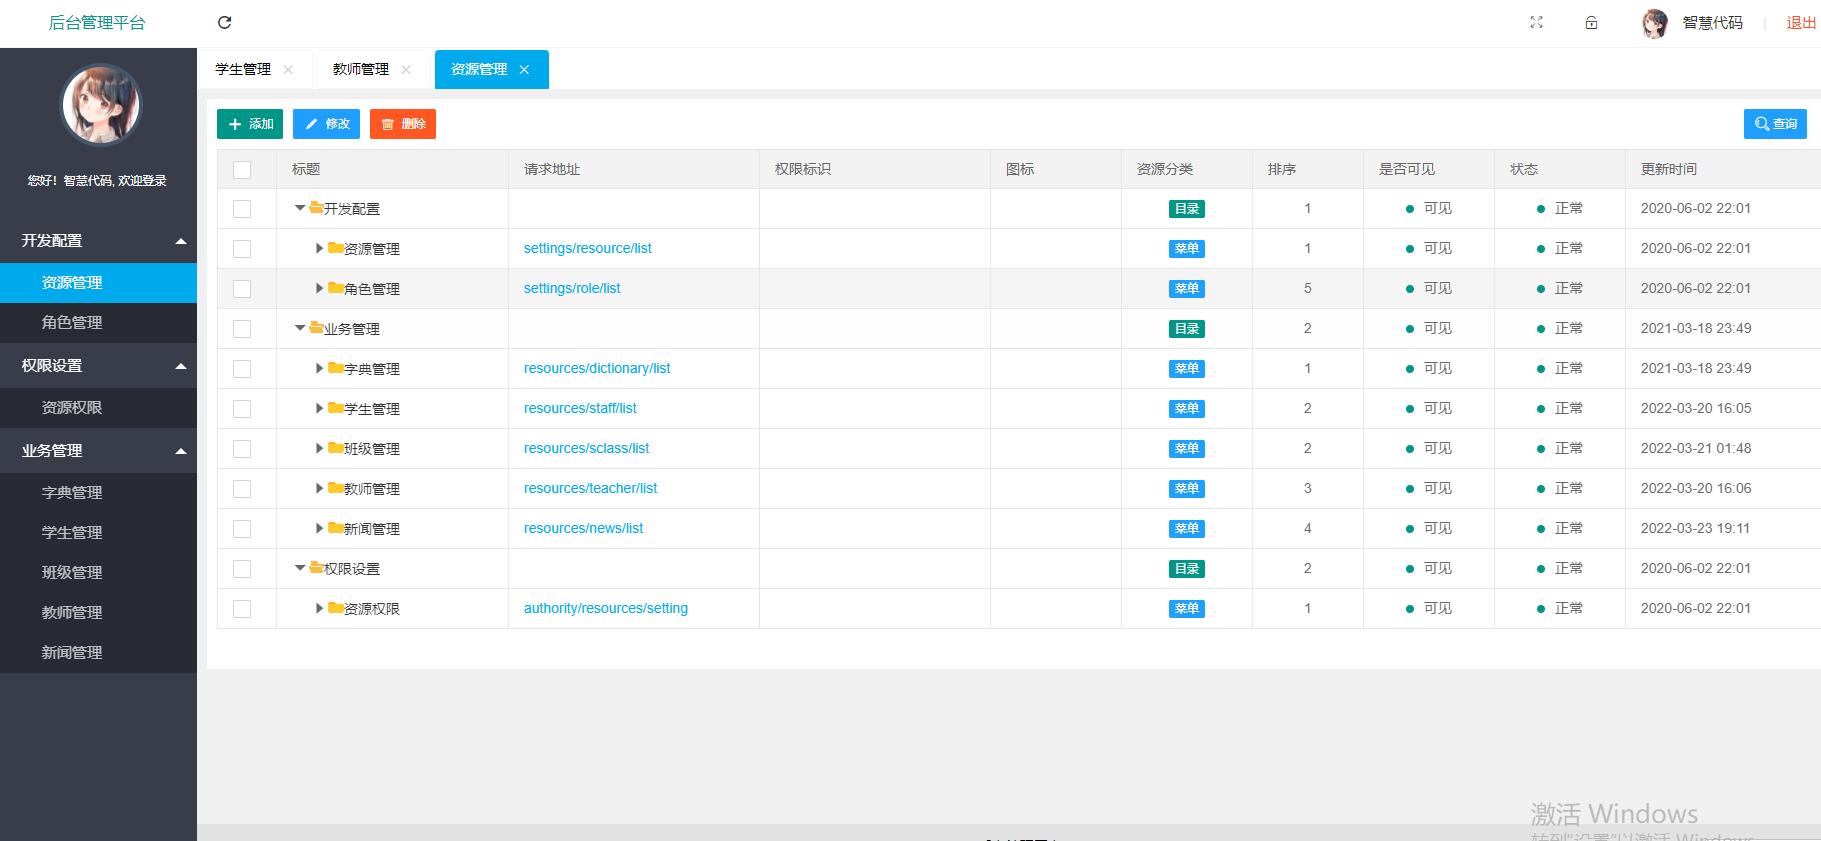Select 资源管理 in the sidebar
This screenshot has height=841, width=1821.
click(x=98, y=283)
